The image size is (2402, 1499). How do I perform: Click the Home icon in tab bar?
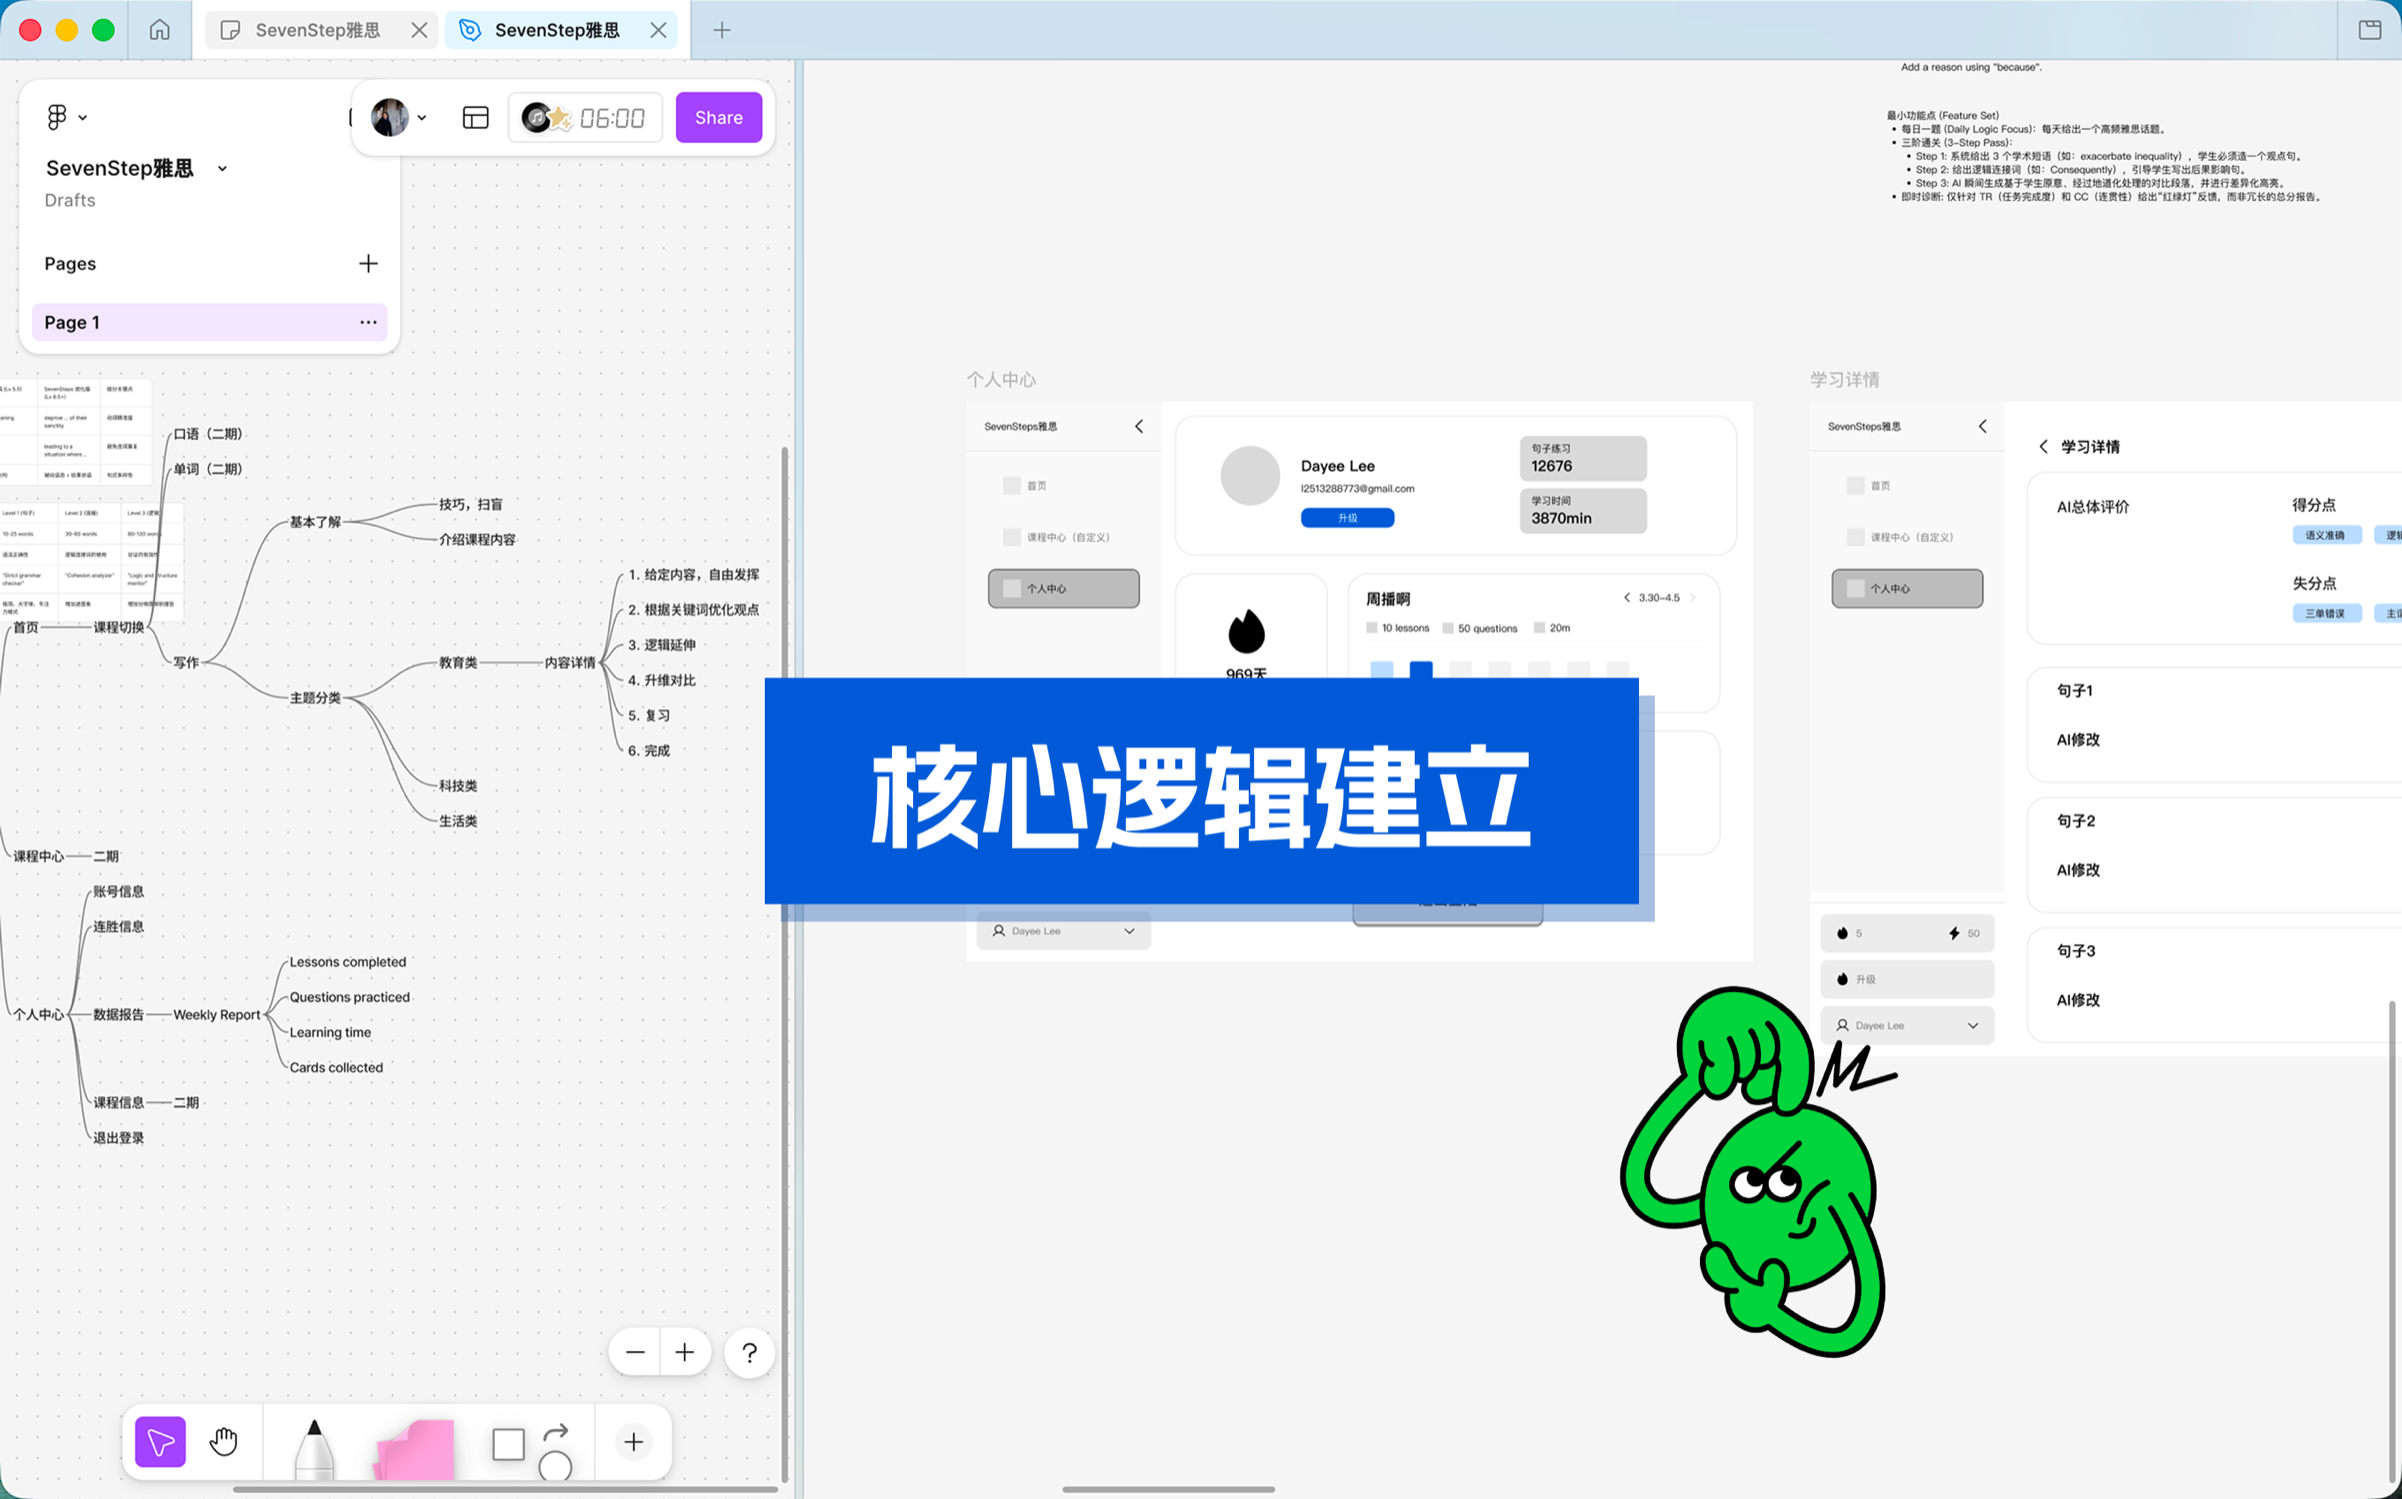pyautogui.click(x=160, y=30)
